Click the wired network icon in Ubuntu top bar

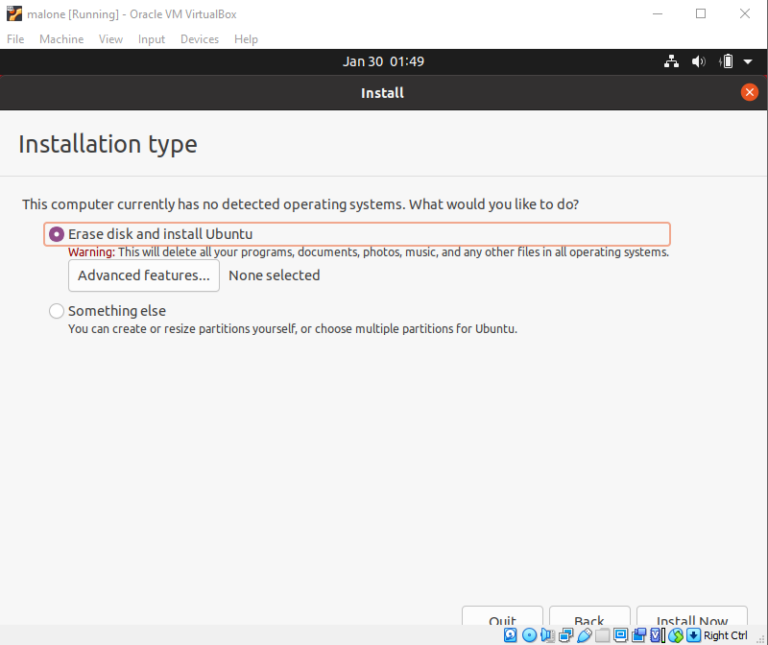671,62
